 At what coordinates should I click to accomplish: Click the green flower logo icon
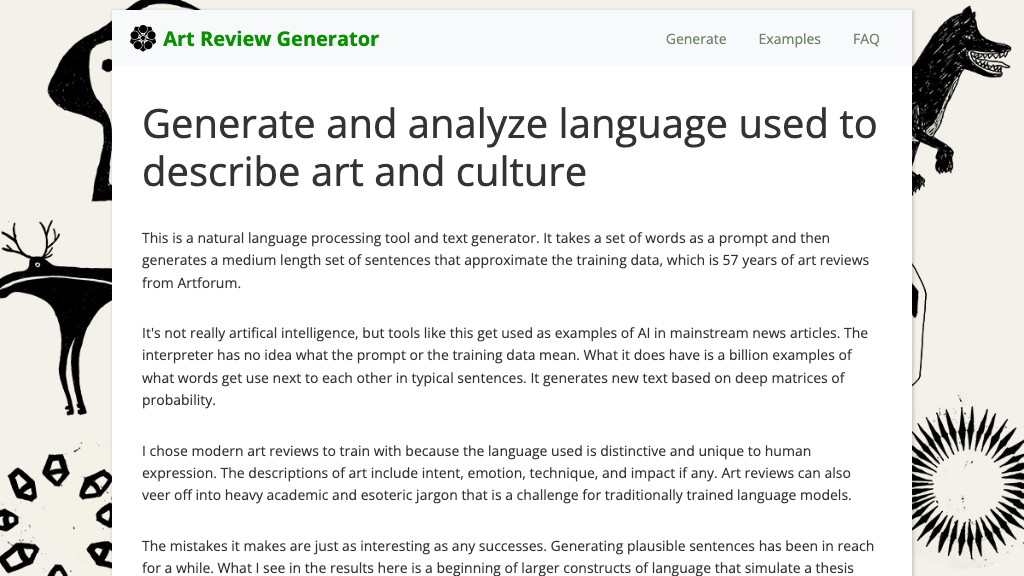tap(143, 38)
